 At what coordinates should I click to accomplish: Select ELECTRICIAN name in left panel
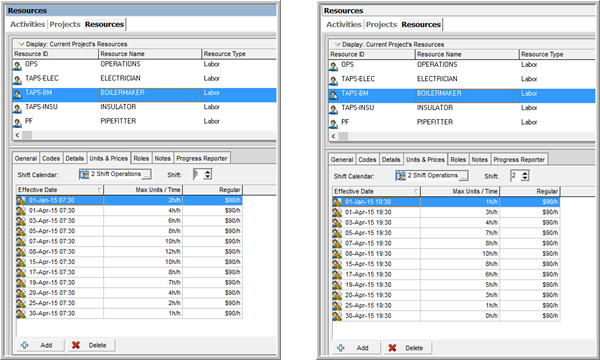[x=121, y=78]
